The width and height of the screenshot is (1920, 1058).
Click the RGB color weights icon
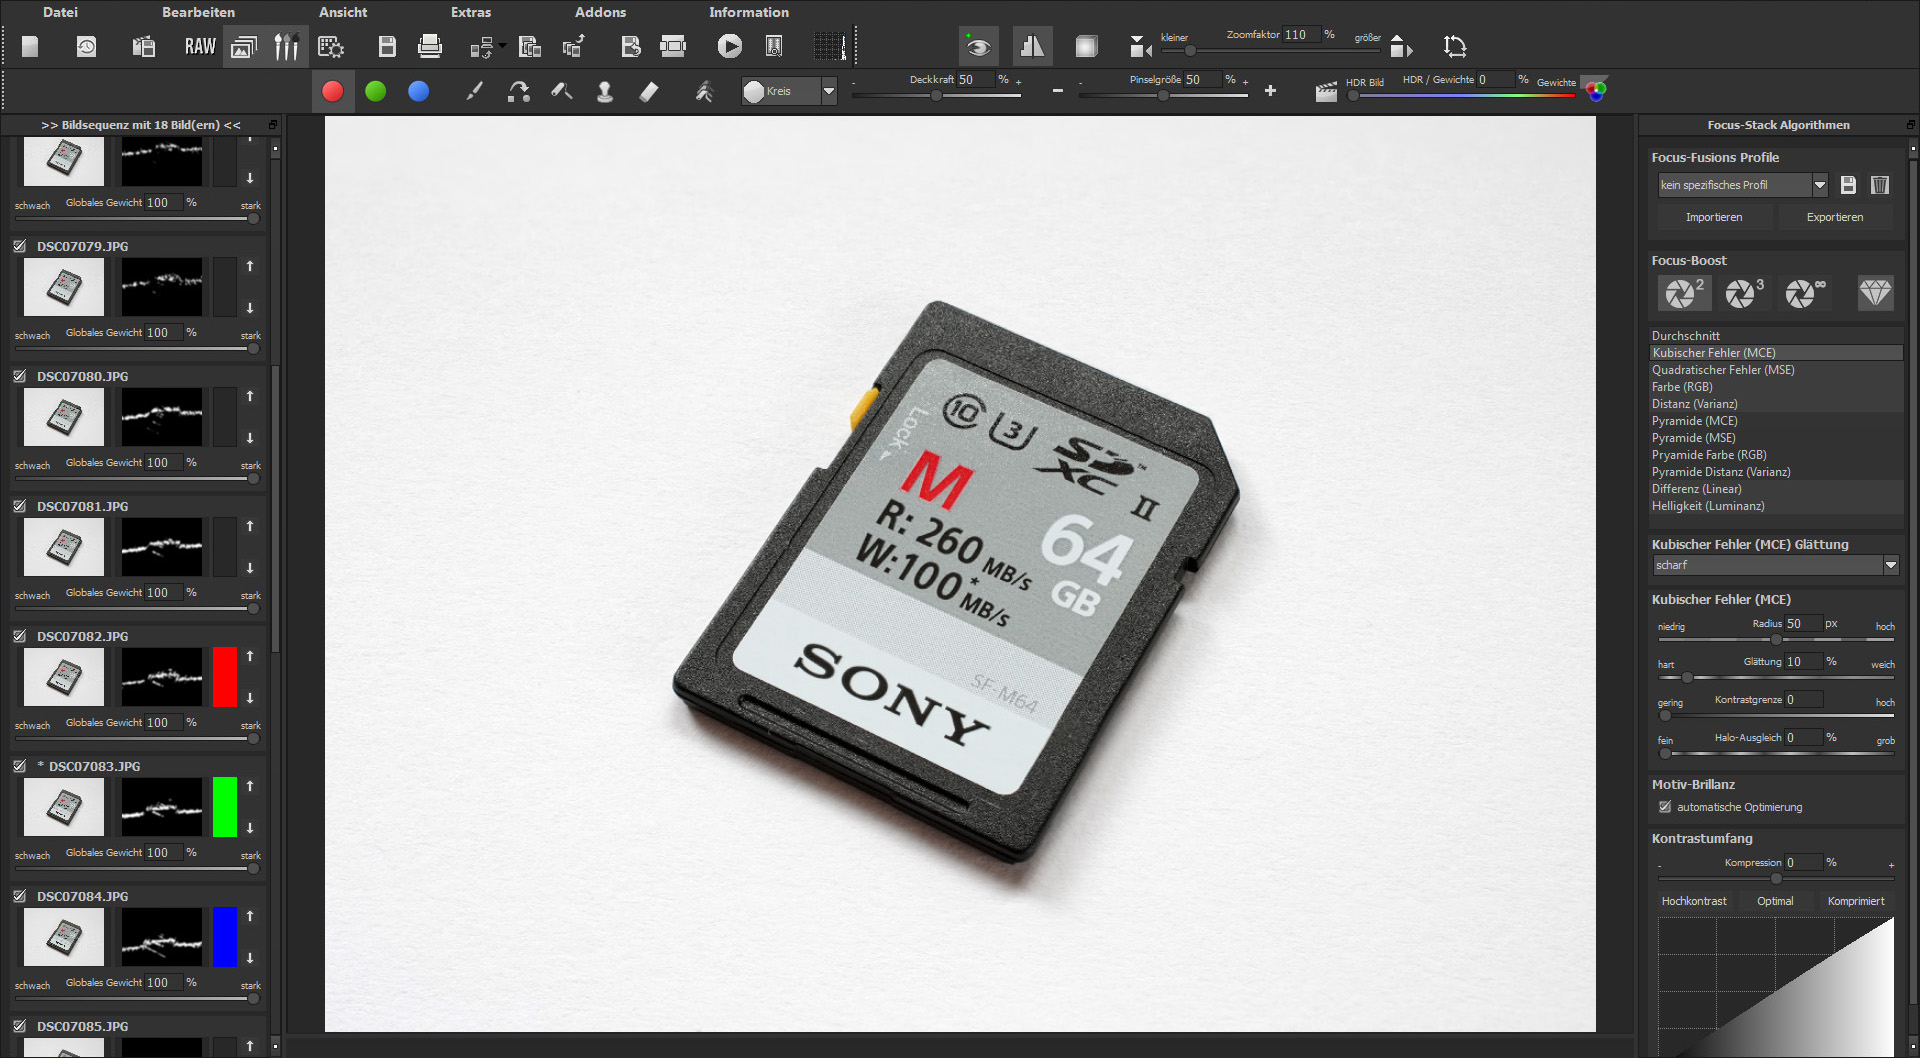pyautogui.click(x=1595, y=90)
